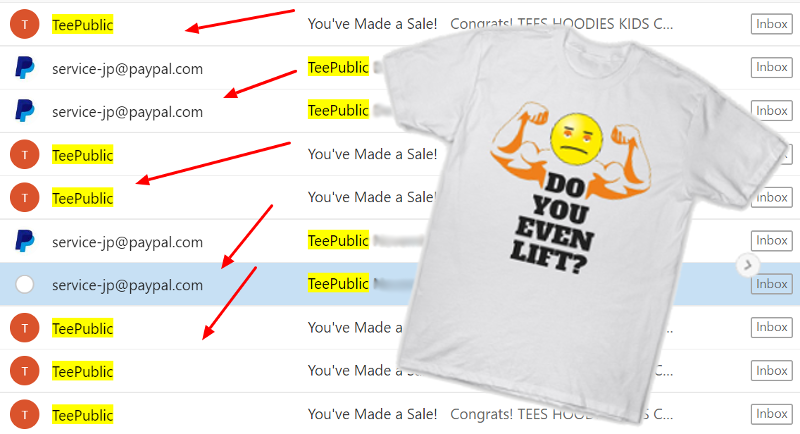Click the PayPal logo in the sixth email row

coord(24,241)
